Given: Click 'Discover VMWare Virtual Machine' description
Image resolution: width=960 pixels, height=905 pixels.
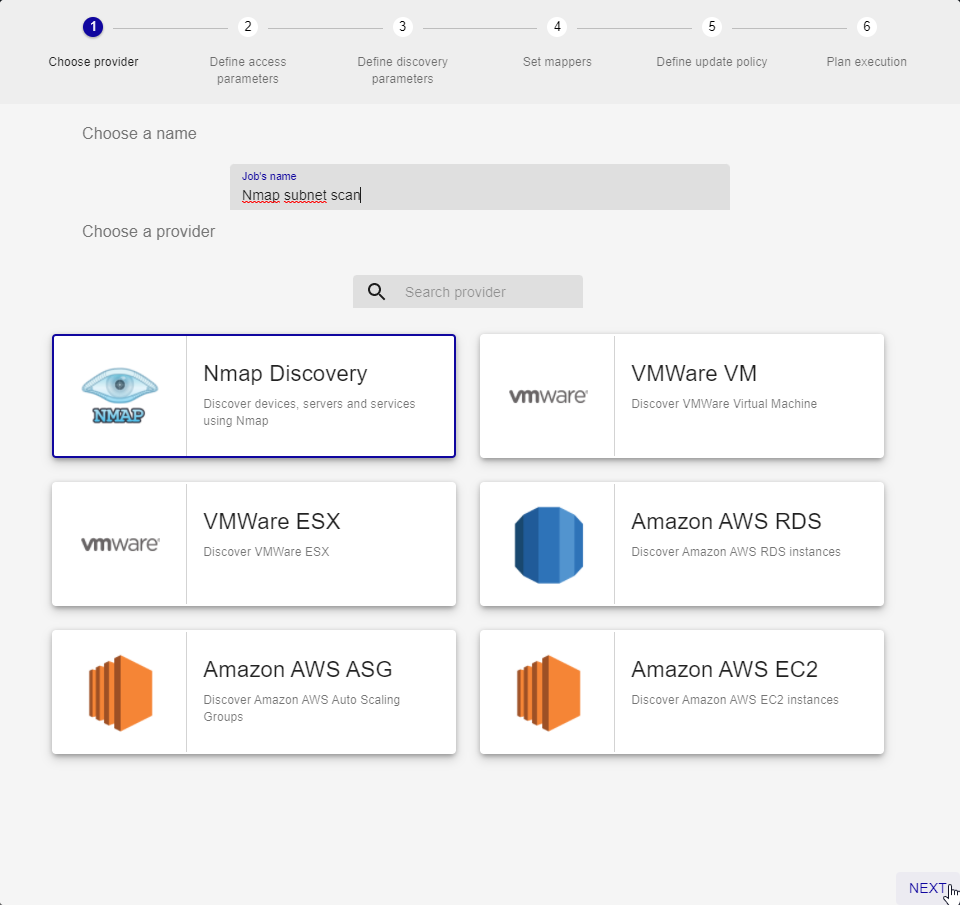Looking at the screenshot, I should click(724, 404).
